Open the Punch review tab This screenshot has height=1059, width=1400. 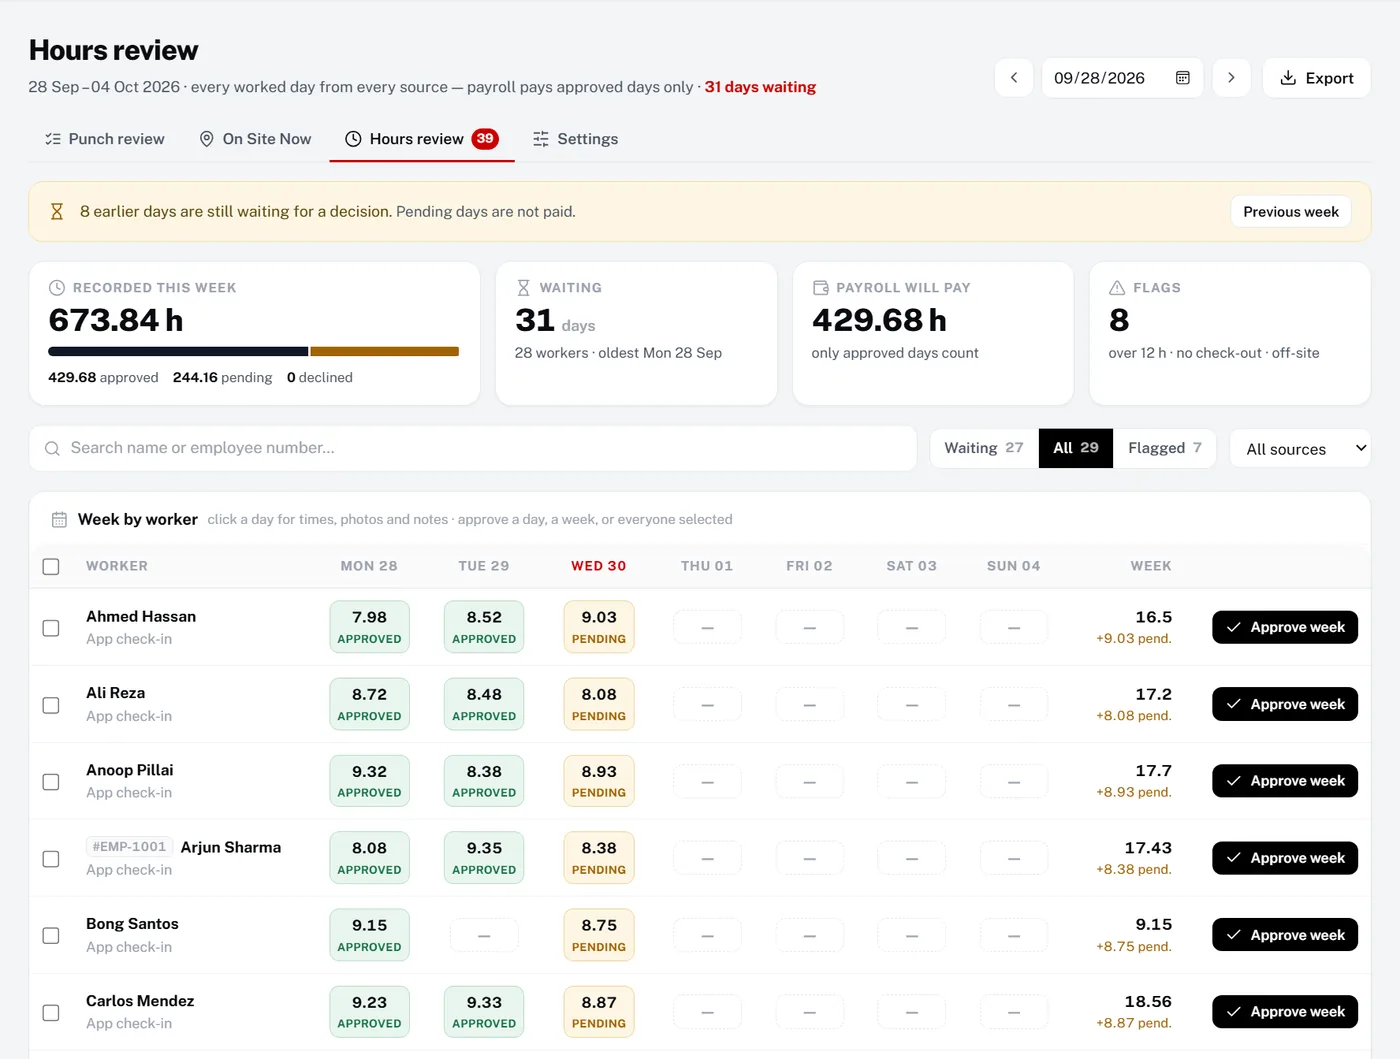[105, 139]
